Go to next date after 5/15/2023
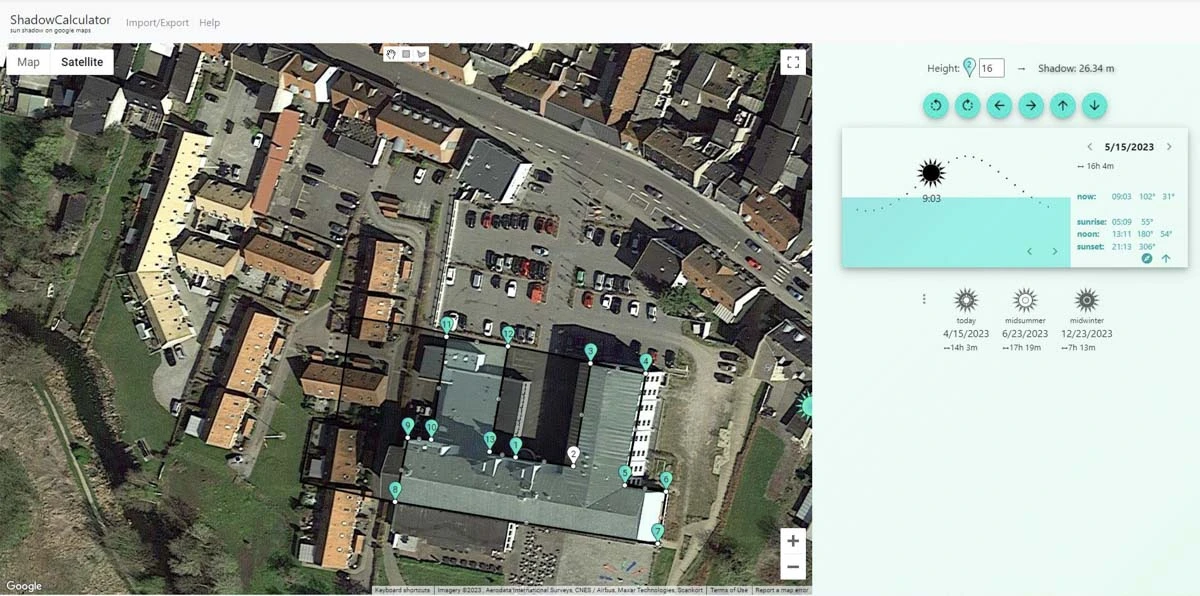Image resolution: width=1200 pixels, height=596 pixels. click(x=1169, y=147)
